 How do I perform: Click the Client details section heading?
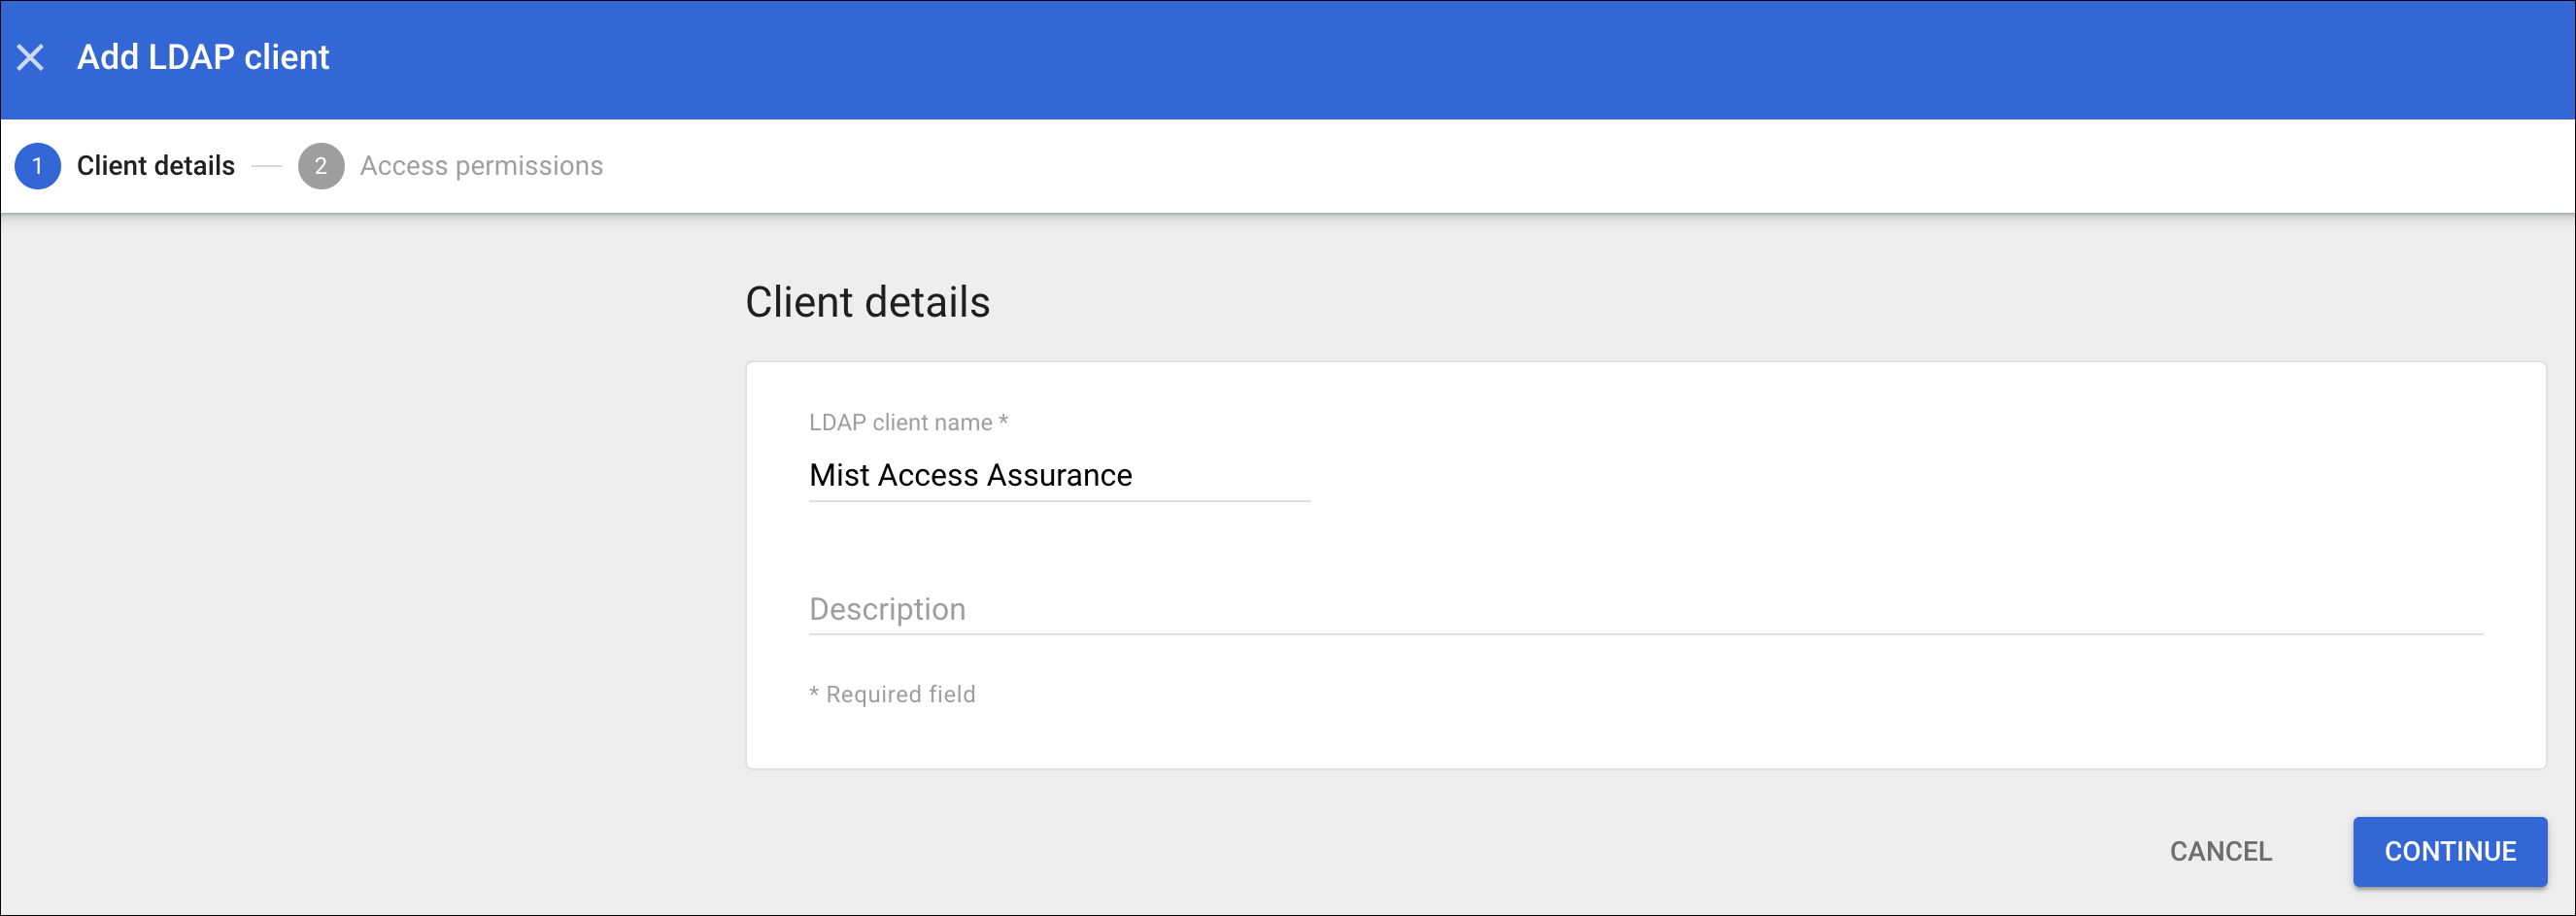click(x=867, y=302)
